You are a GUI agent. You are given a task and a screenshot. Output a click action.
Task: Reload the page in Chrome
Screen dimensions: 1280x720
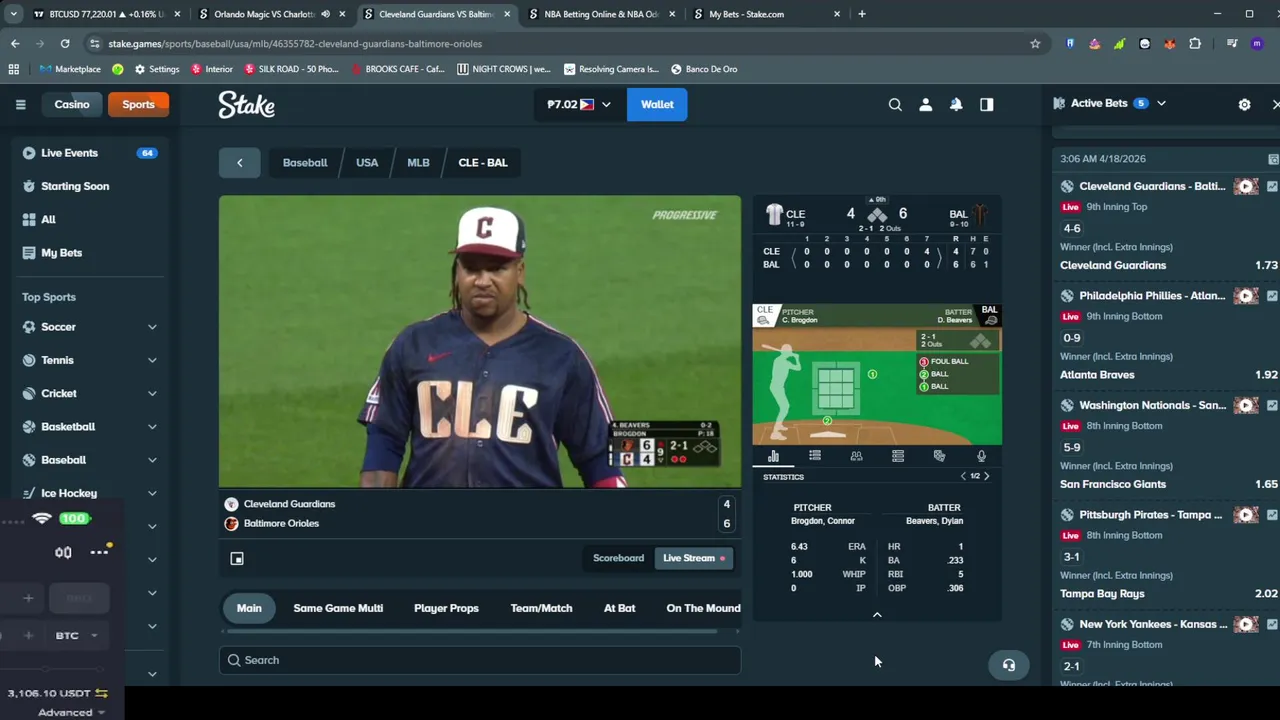point(65,43)
